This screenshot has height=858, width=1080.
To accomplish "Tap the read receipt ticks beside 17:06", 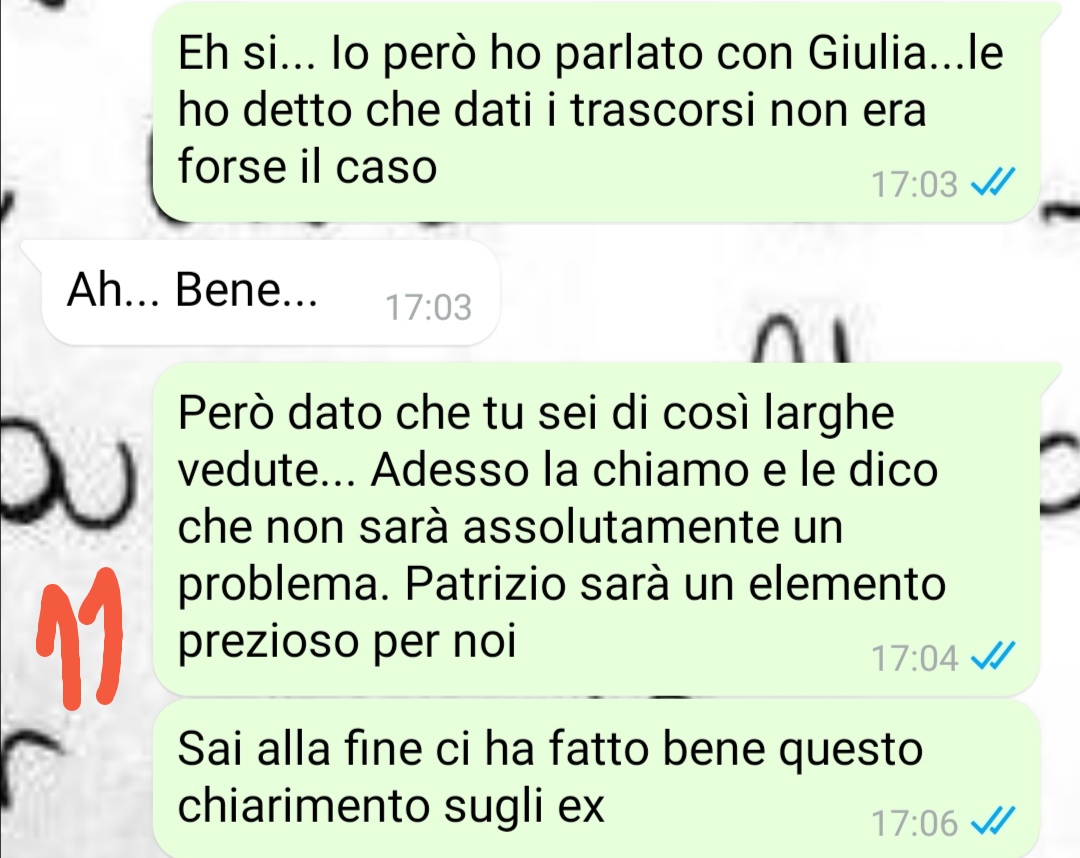I will click(993, 822).
